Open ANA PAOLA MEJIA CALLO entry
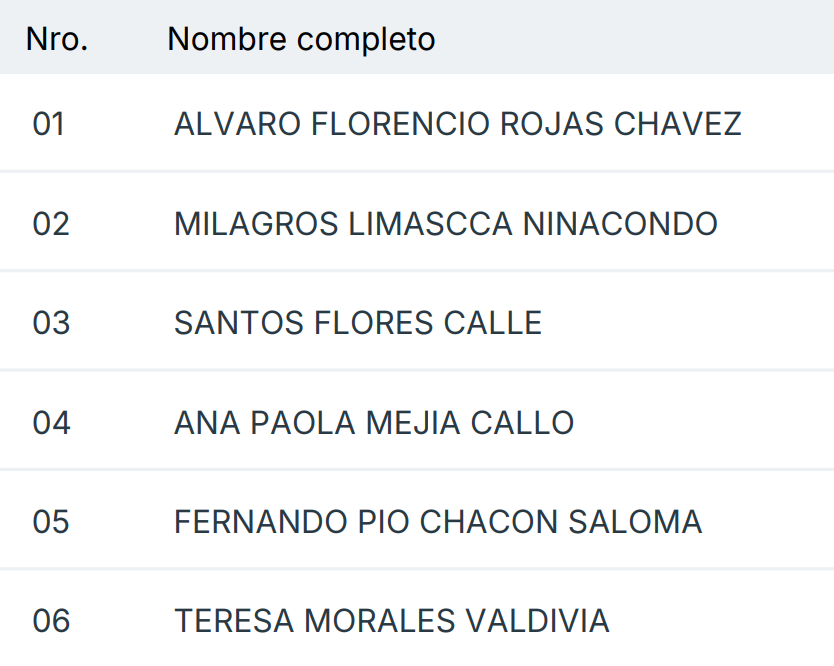 click(x=373, y=422)
